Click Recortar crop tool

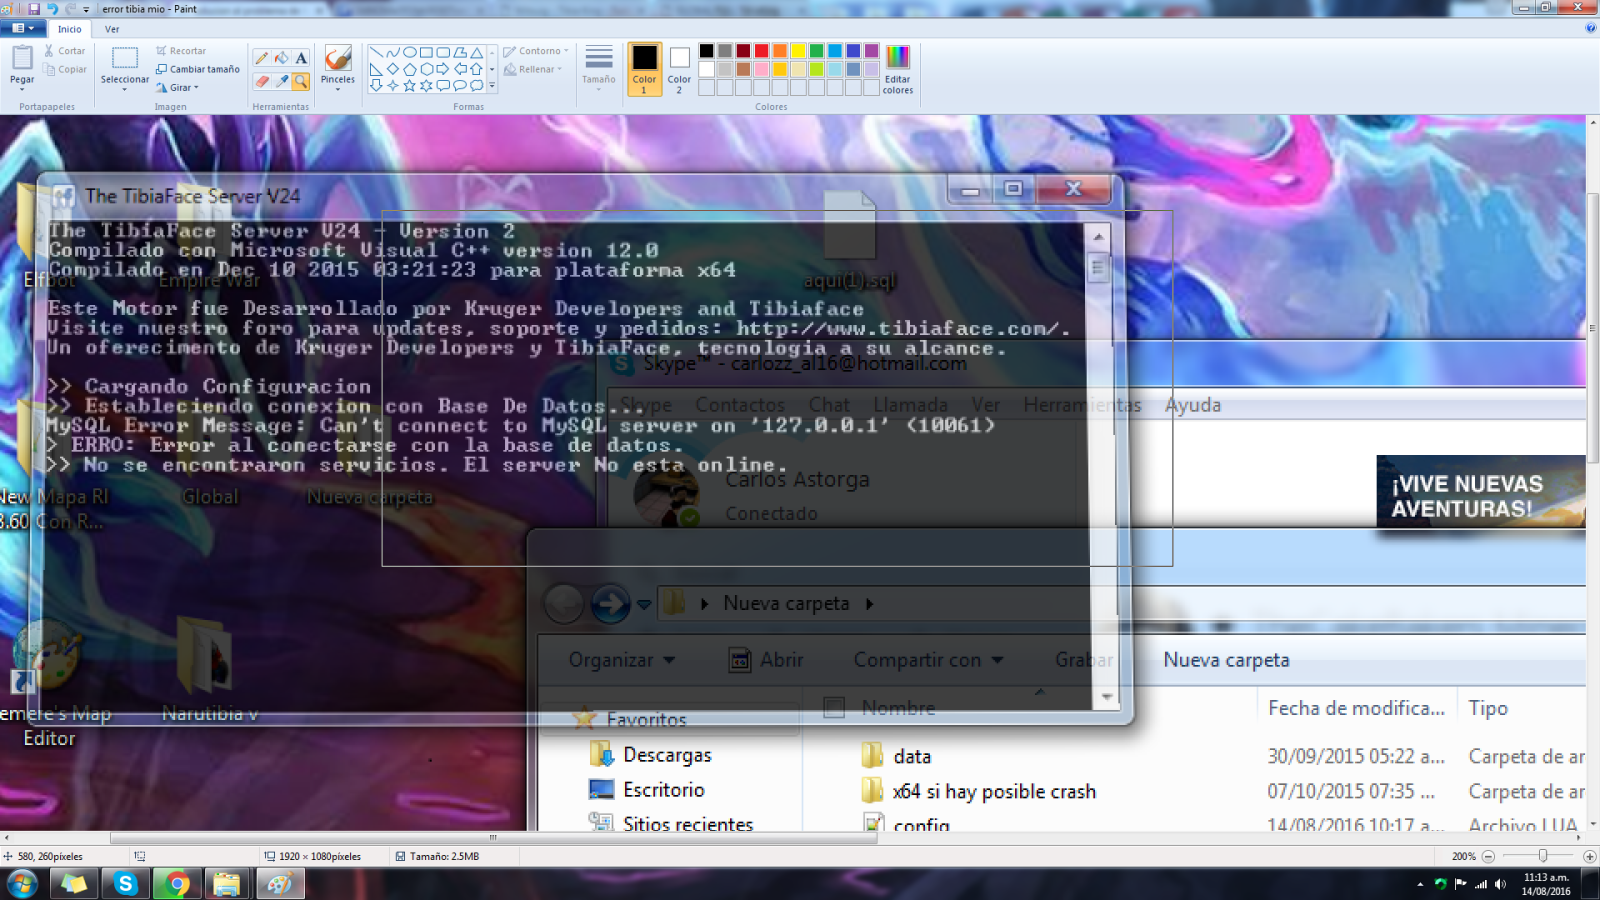[181, 51]
